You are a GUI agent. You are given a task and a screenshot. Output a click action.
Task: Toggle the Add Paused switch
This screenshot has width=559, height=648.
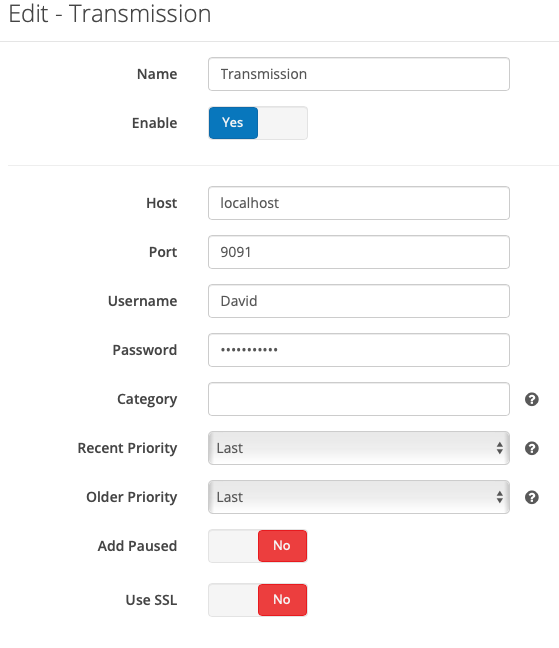[258, 546]
